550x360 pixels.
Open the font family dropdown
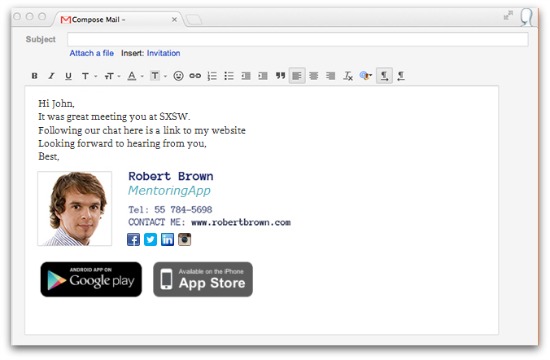(x=89, y=76)
